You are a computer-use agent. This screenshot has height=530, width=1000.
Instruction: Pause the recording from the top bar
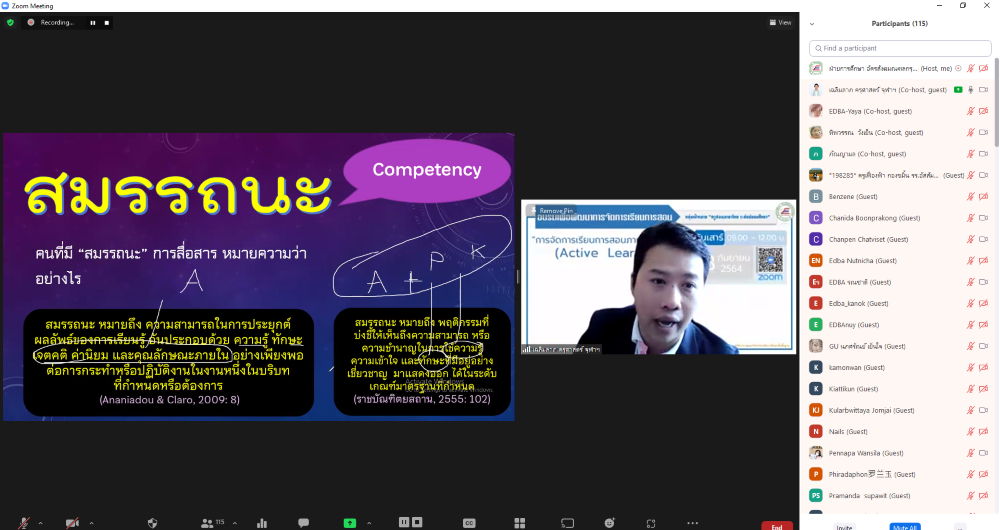[x=93, y=23]
